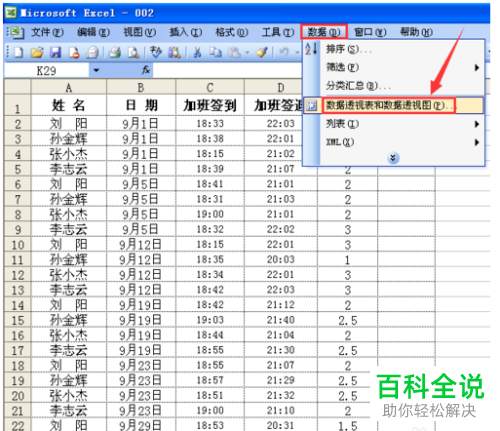Open the 文件(F) menu
The width and height of the screenshot is (500, 431).
click(x=47, y=32)
